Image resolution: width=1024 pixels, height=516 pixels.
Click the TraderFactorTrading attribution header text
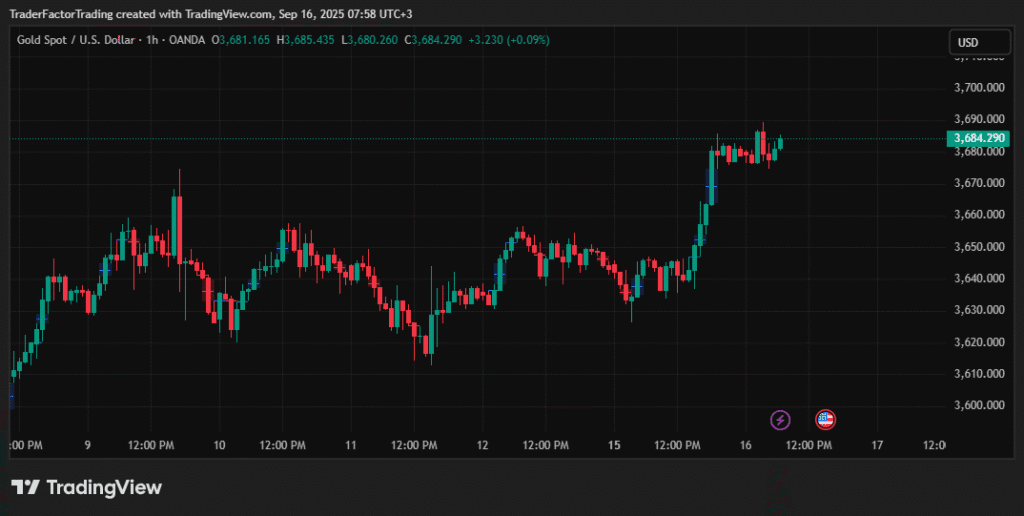click(211, 14)
